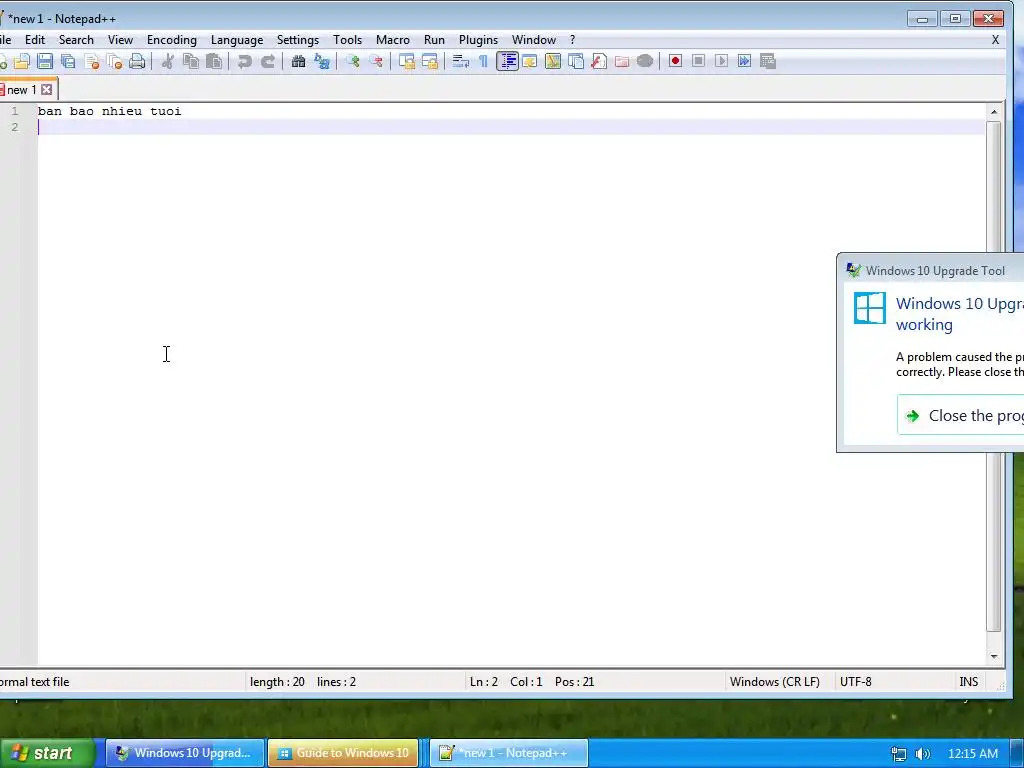Viewport: 1024px width, 768px height.
Task: Toggle the Document Map panel icon
Action: 552,61
